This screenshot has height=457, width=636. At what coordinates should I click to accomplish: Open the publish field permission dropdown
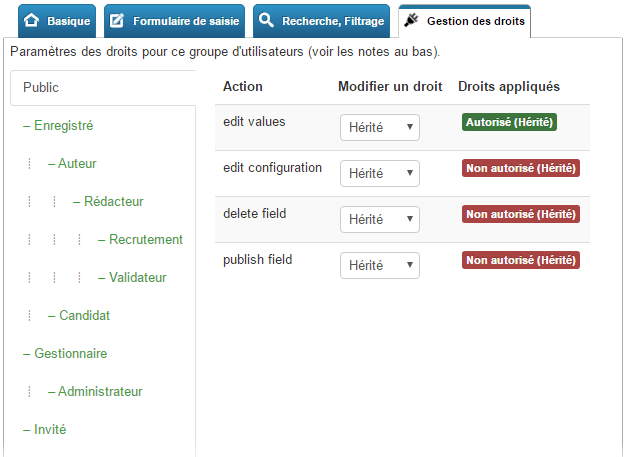[380, 265]
